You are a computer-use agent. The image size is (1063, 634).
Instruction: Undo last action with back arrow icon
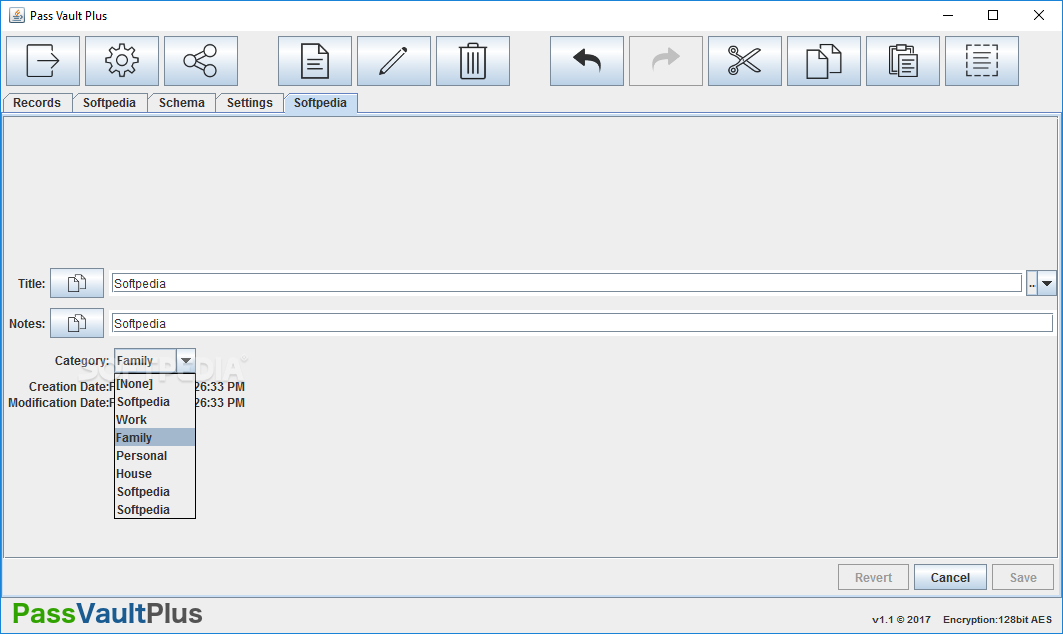pos(586,61)
